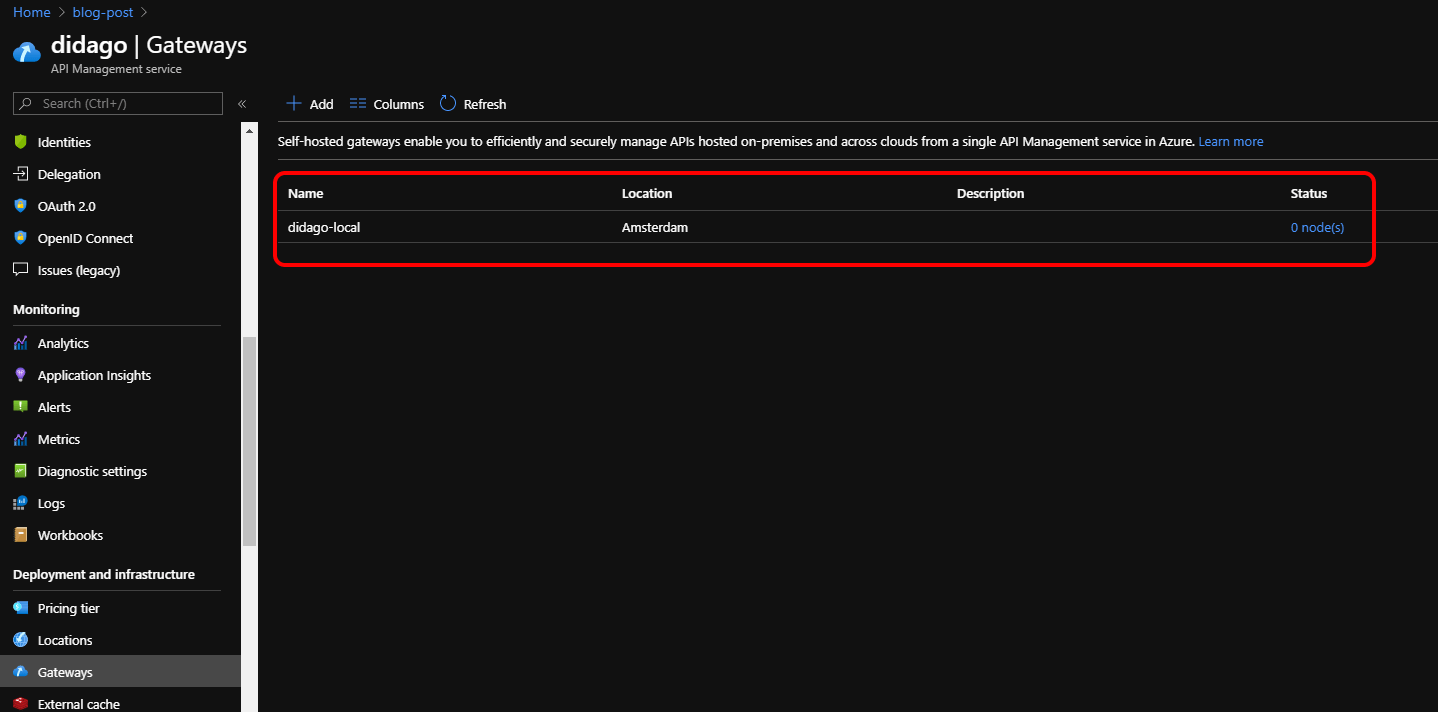Select the Delegation icon

(67, 173)
